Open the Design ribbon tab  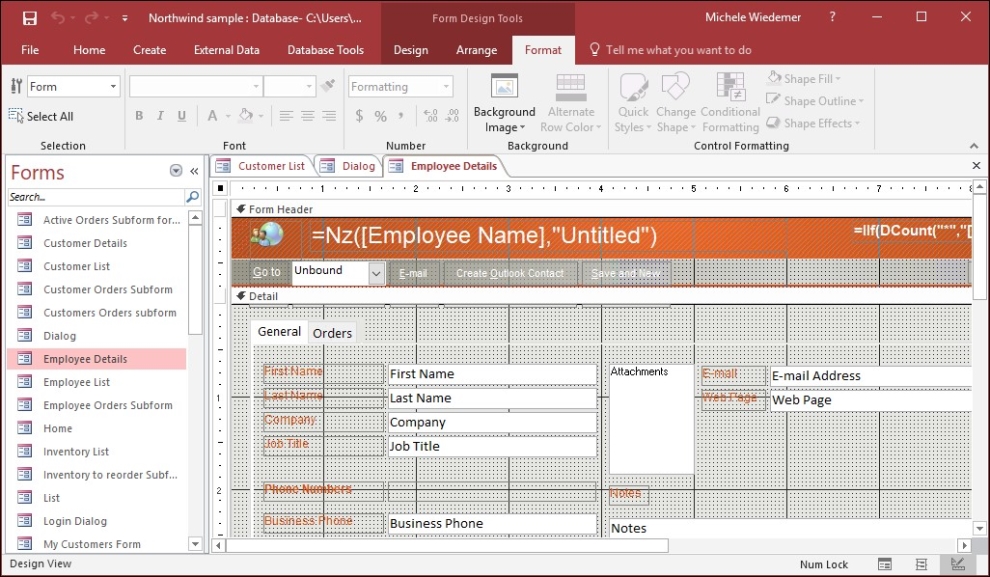(x=411, y=50)
